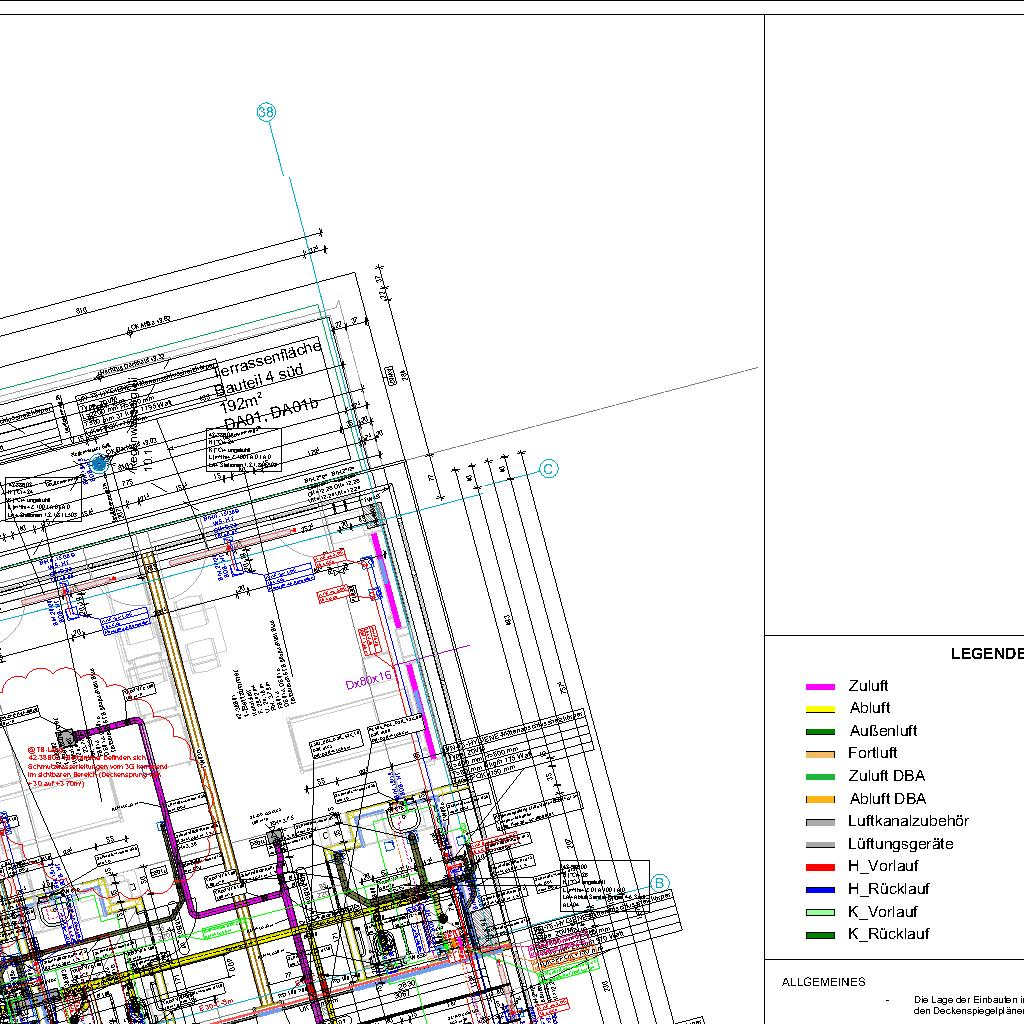This screenshot has width=1024, height=1024.
Task: Click the grid axis marker C
Action: pyautogui.click(x=549, y=469)
